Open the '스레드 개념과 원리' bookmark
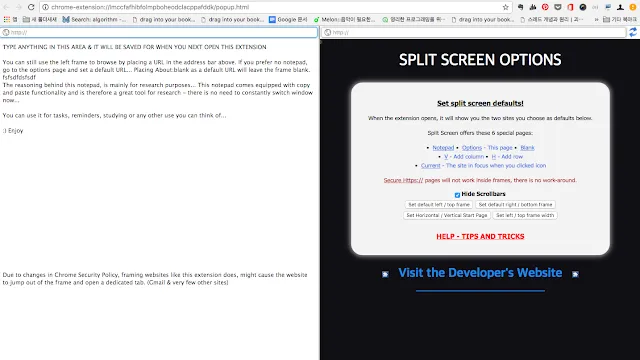 point(552,19)
